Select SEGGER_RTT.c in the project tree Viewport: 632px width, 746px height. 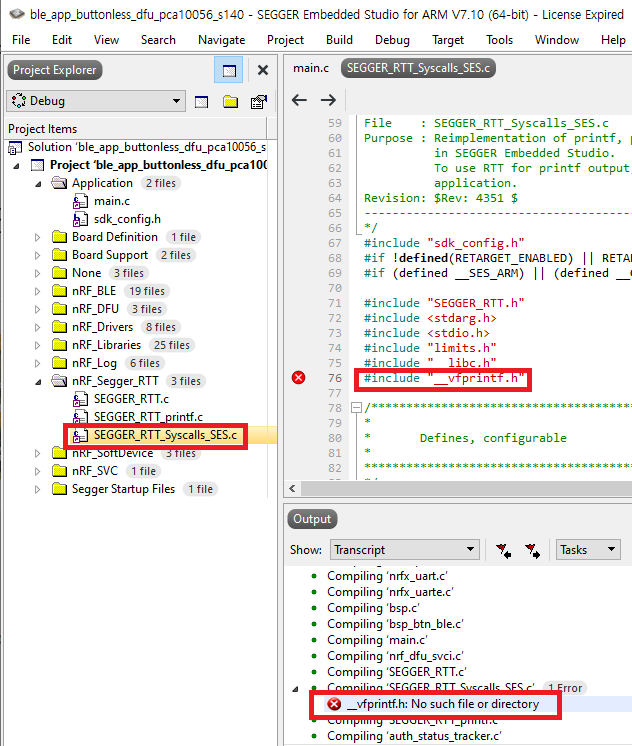pos(131,399)
